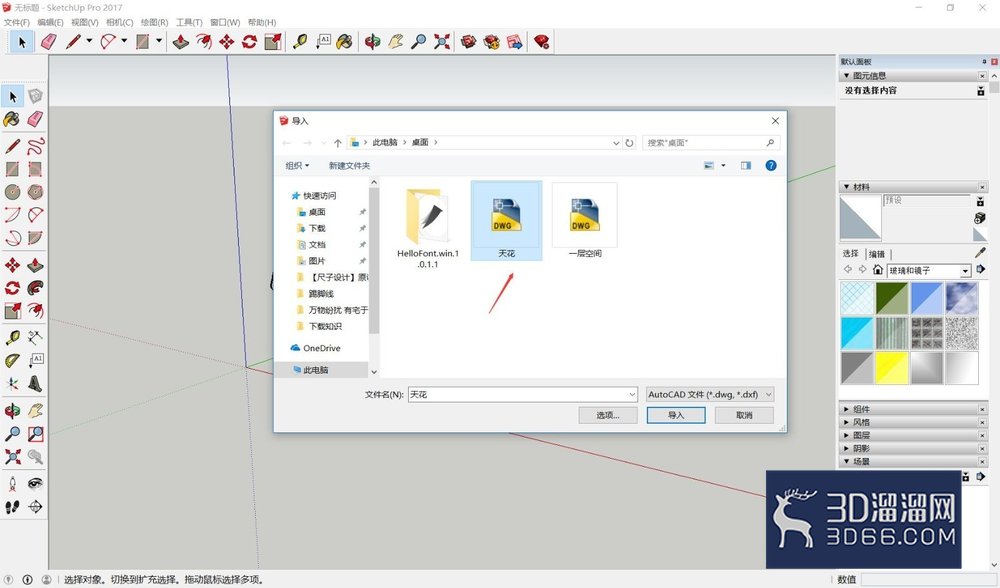
Task: Open the AutoCAD file type dropdown
Action: (710, 394)
